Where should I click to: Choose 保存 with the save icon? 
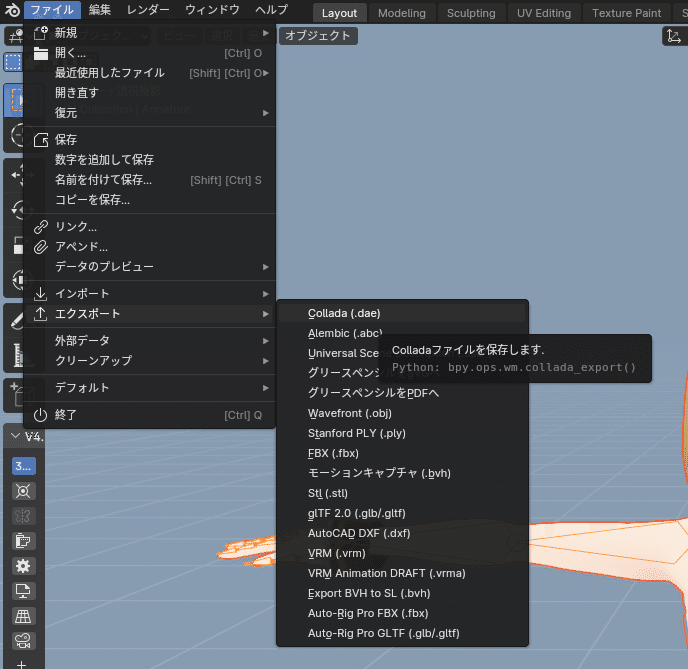click(x=150, y=140)
